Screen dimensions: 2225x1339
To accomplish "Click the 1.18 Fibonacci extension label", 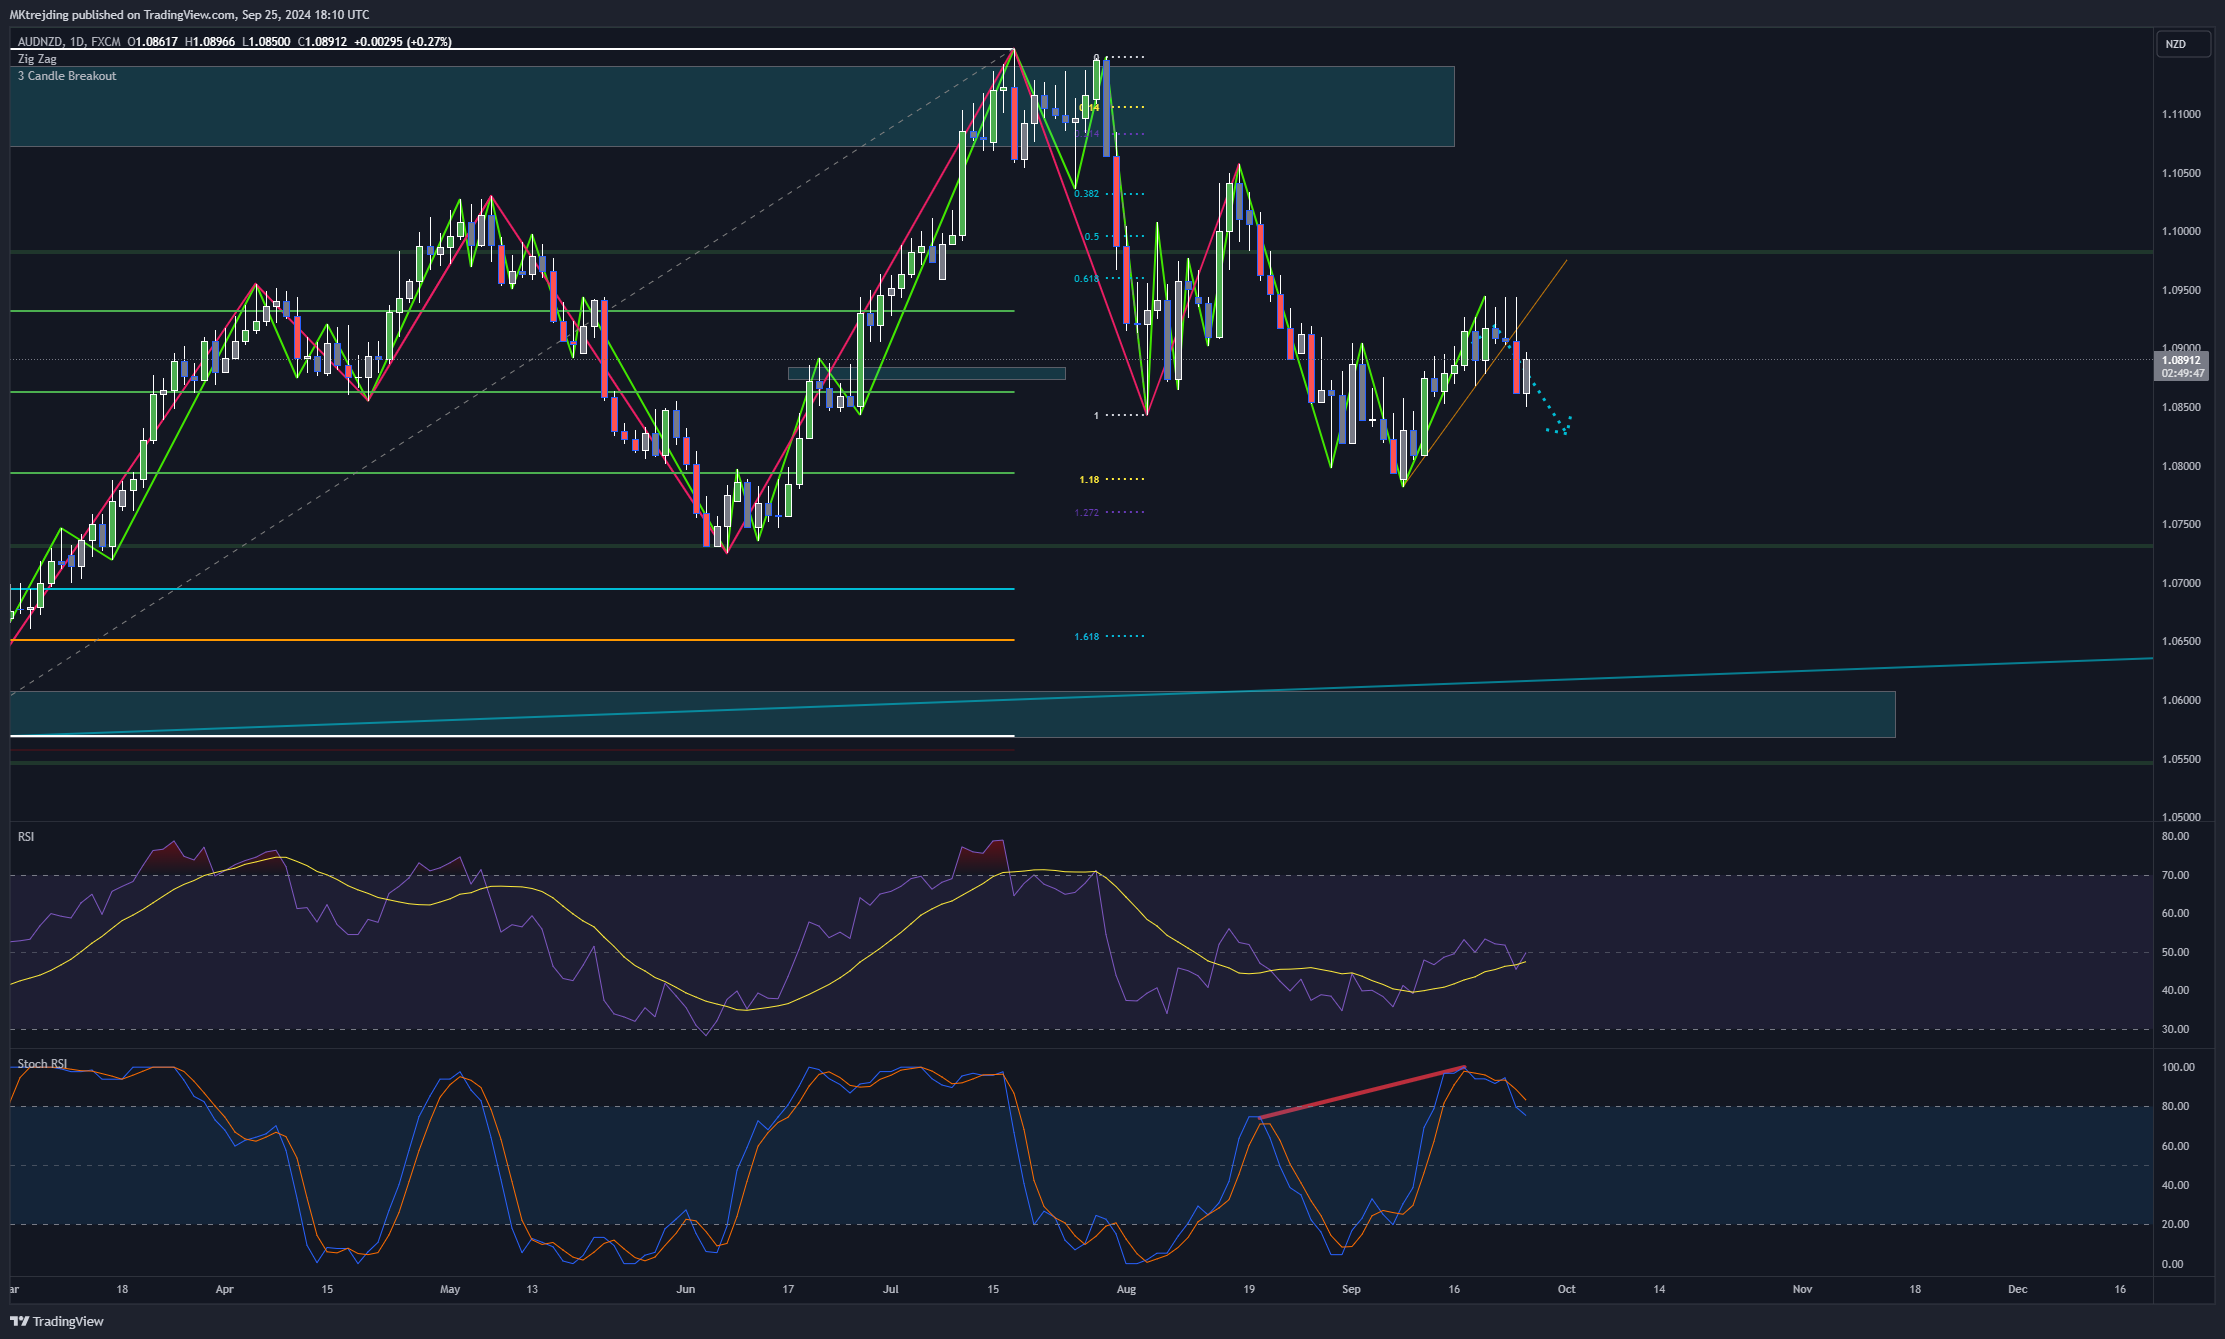I will pos(1089,480).
